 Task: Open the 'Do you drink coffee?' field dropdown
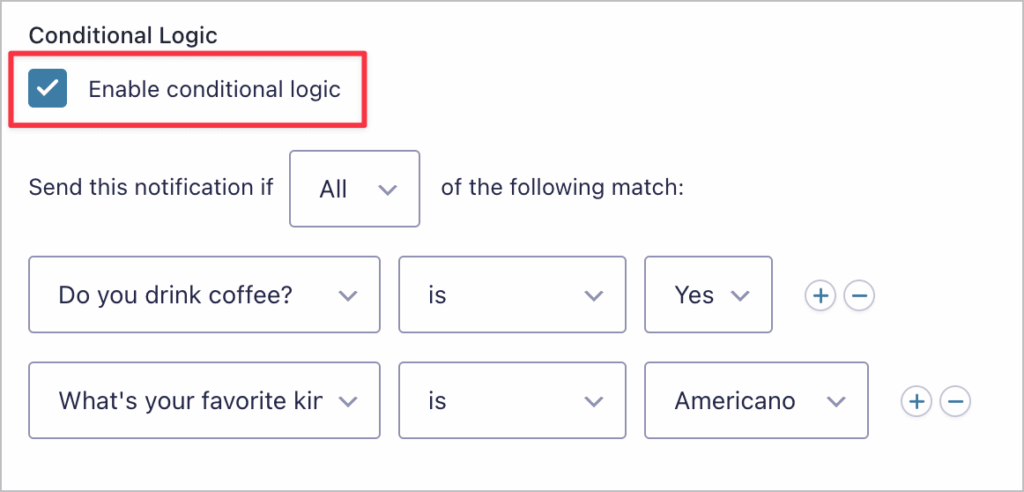(204, 295)
